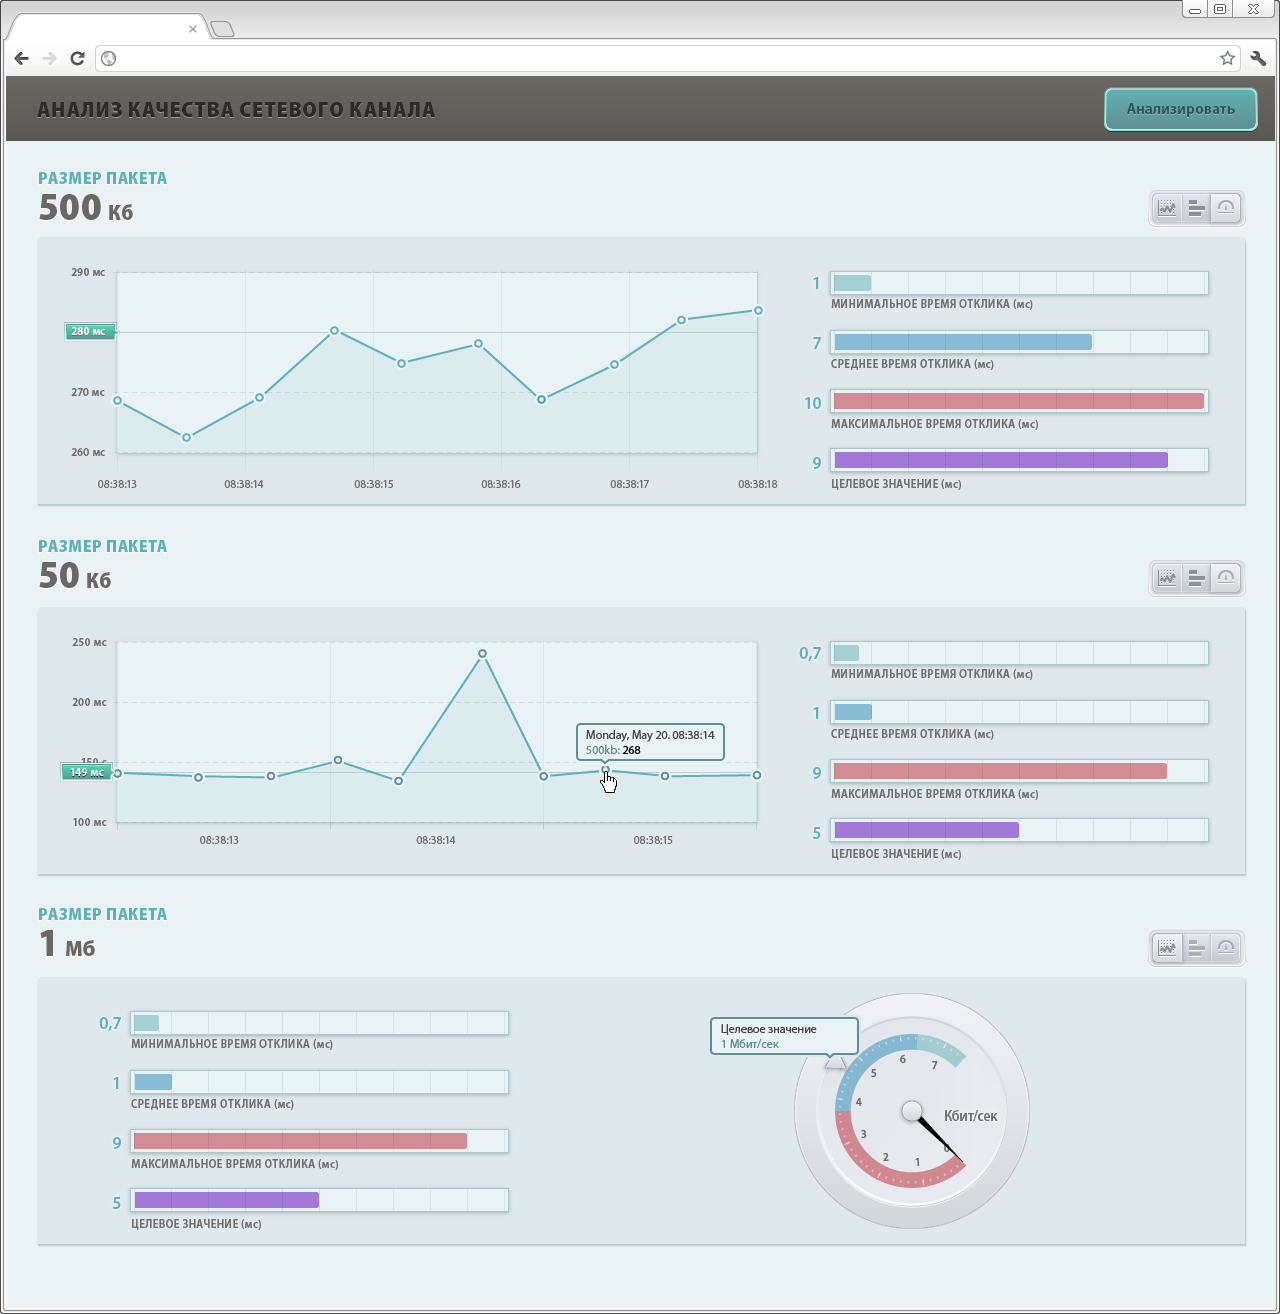Show line chart for 1 Мб packet
Image resolution: width=1280 pixels, height=1314 pixels.
pos(1167,948)
